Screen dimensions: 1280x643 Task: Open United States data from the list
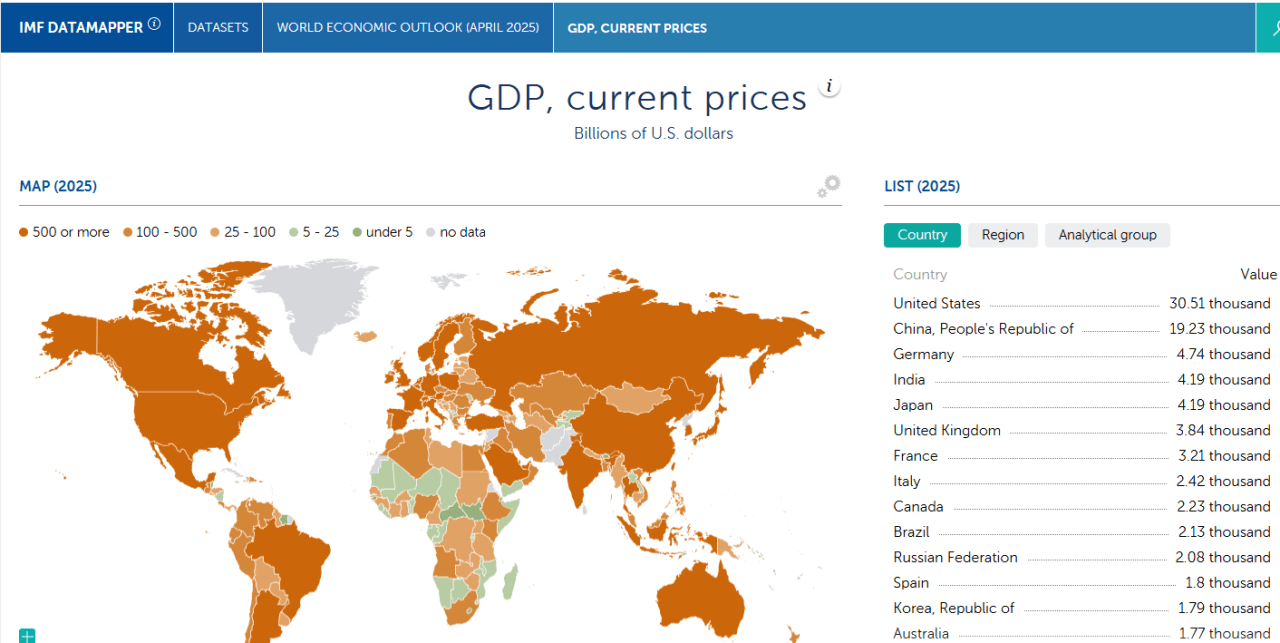point(937,303)
